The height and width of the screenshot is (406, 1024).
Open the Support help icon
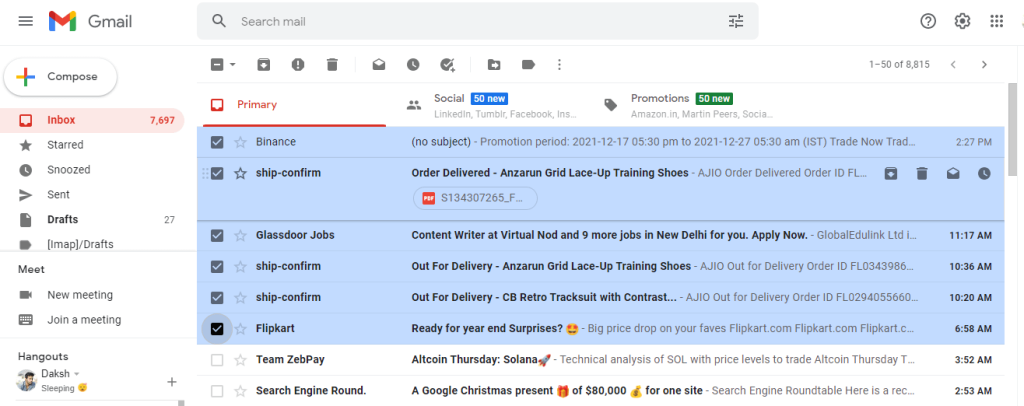coord(928,21)
